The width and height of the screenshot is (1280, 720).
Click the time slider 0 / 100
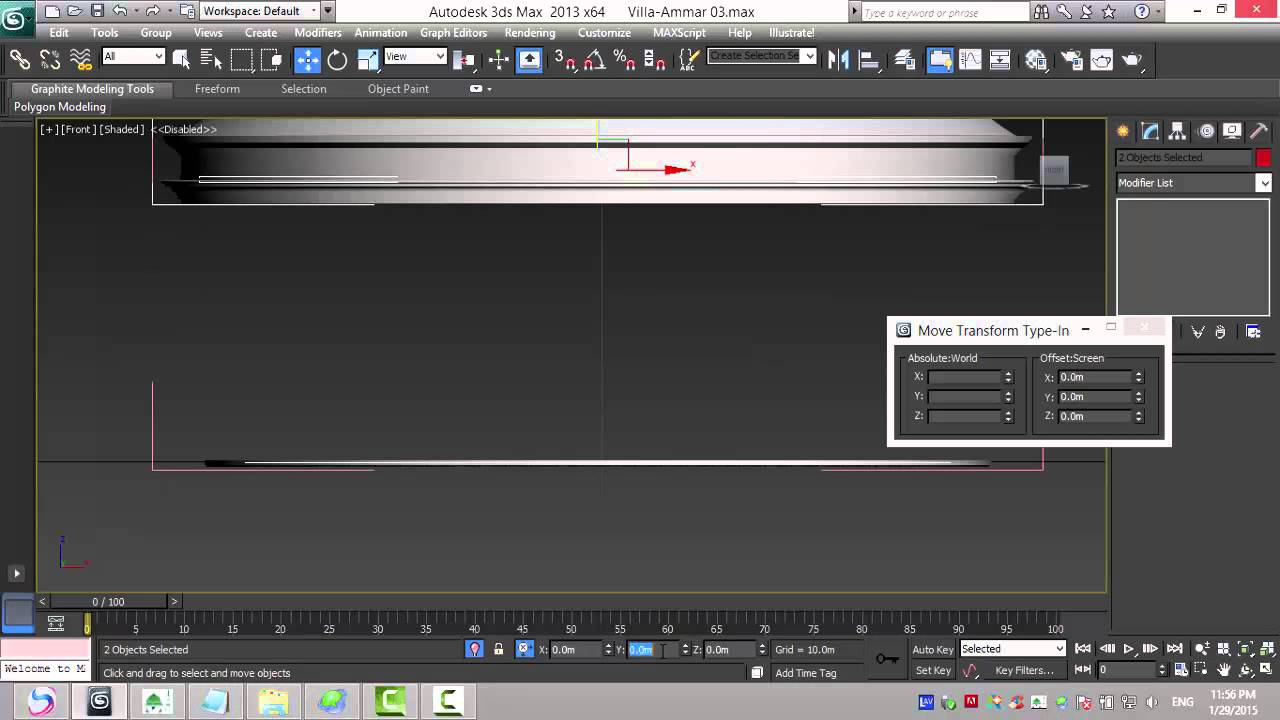pyautogui.click(x=108, y=602)
